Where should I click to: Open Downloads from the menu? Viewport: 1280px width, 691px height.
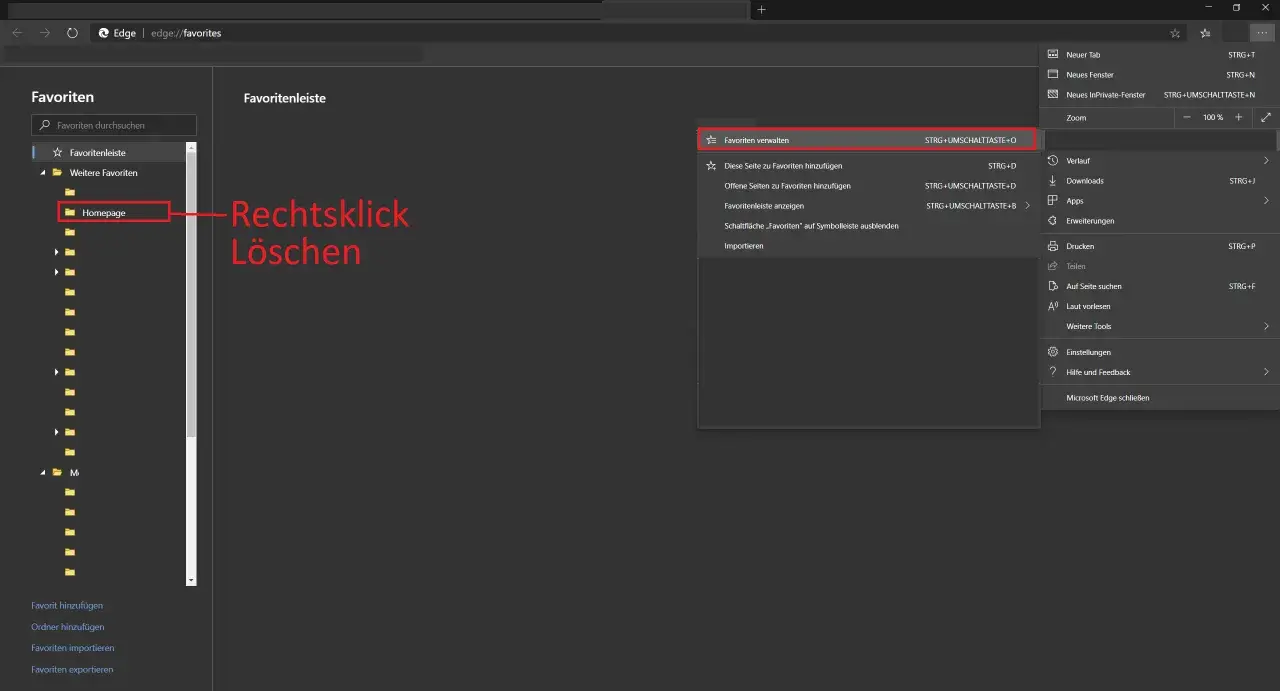coord(1160,181)
